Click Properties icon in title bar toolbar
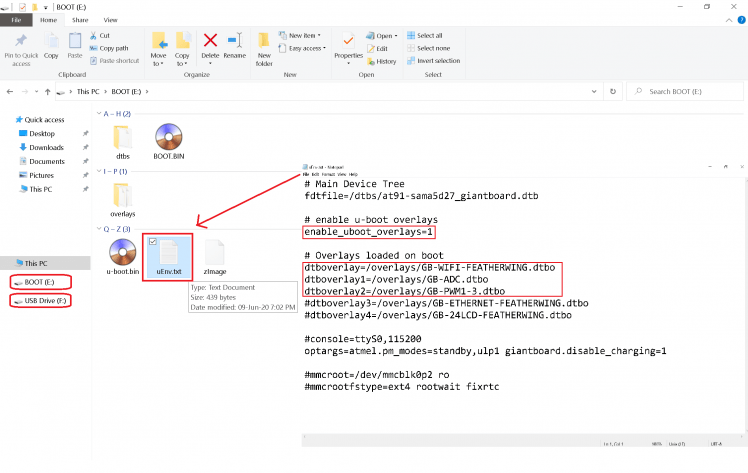The width and height of the screenshot is (748, 473). coord(22,7)
